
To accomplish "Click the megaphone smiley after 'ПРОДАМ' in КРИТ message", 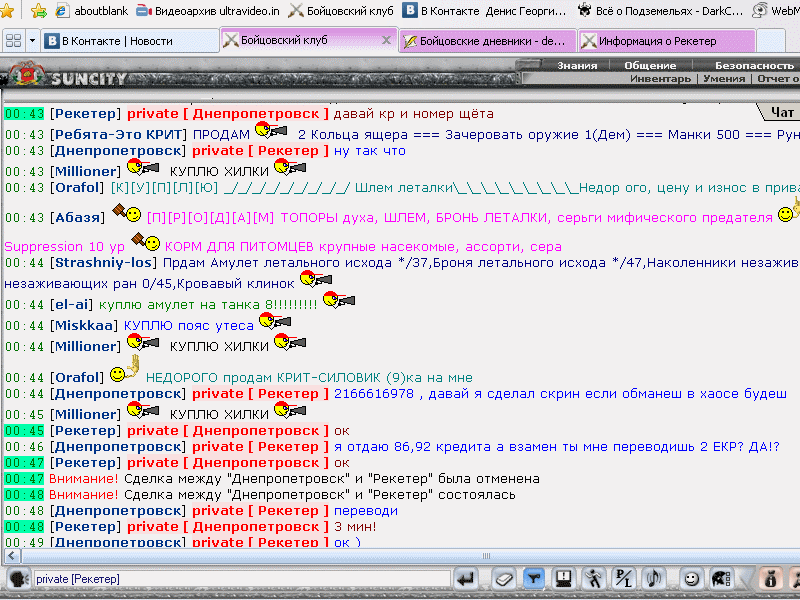I will pos(270,131).
